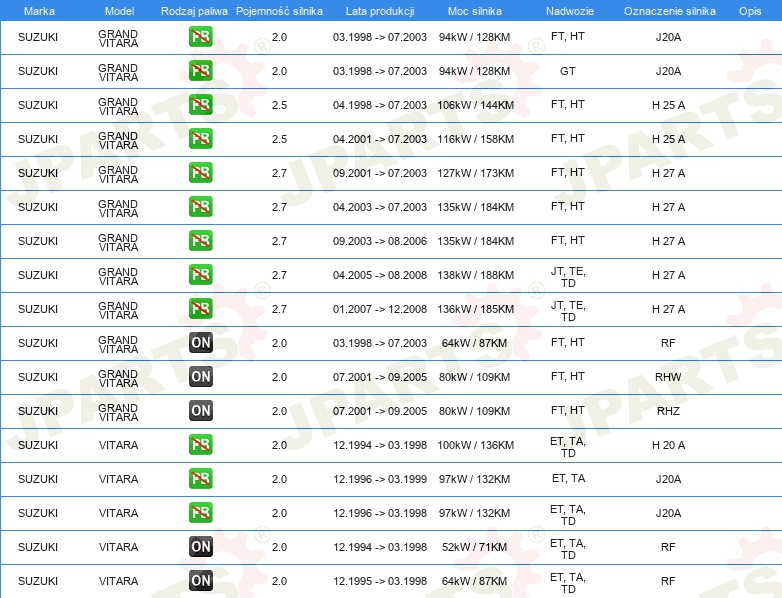Click the Marka column header
The height and width of the screenshot is (598, 782).
click(x=39, y=11)
